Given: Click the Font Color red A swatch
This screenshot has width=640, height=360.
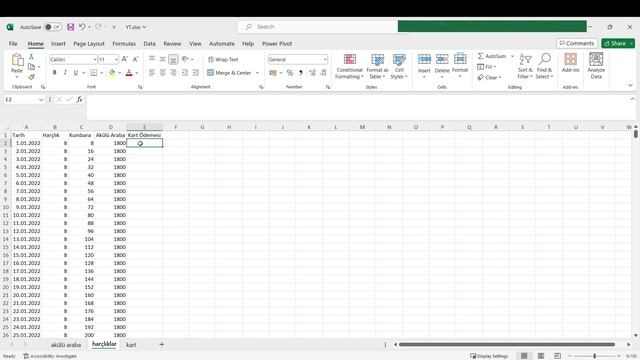Looking at the screenshot, I should tap(129, 73).
